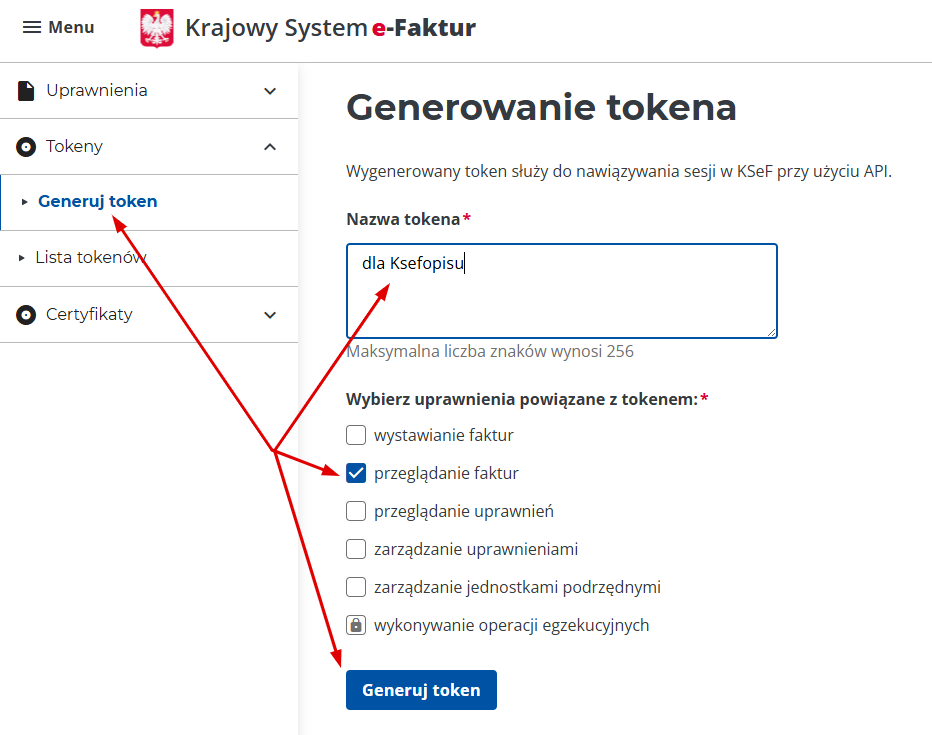The height and width of the screenshot is (735, 932).
Task: Click the arrow bullet beside Generuj token
Action: 25,202
